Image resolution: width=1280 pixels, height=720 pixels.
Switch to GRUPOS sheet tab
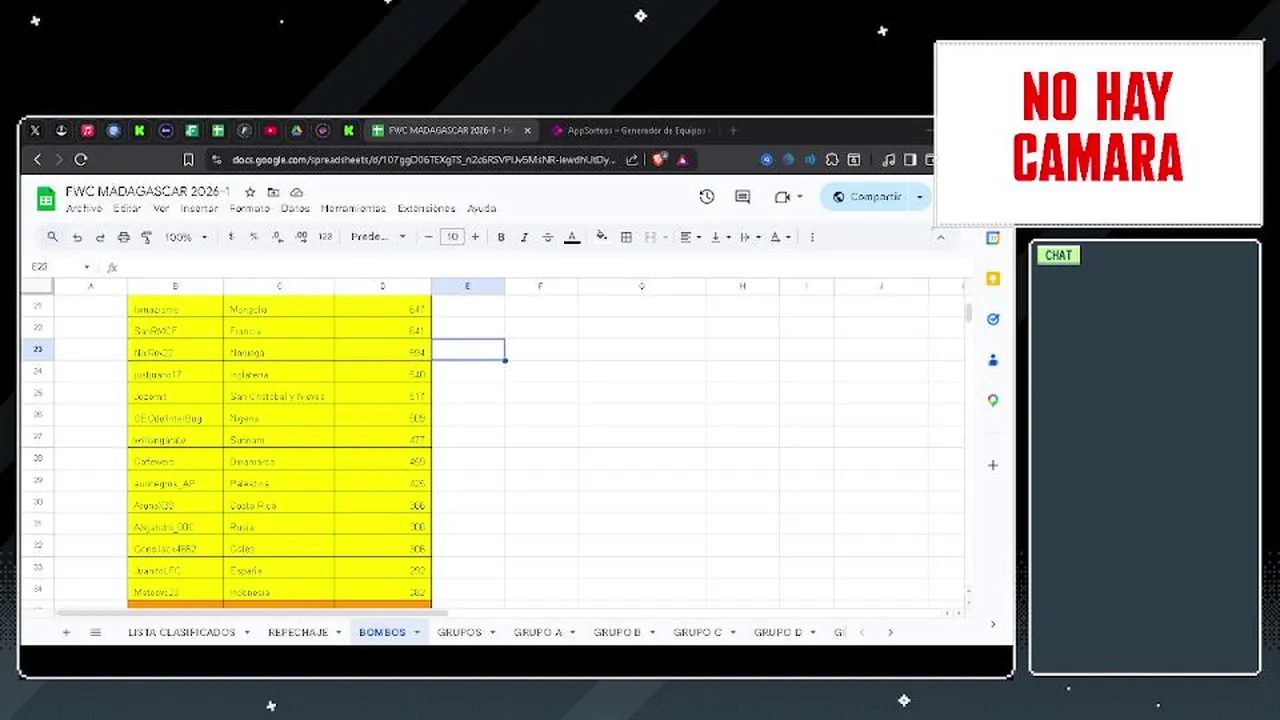[x=459, y=632]
